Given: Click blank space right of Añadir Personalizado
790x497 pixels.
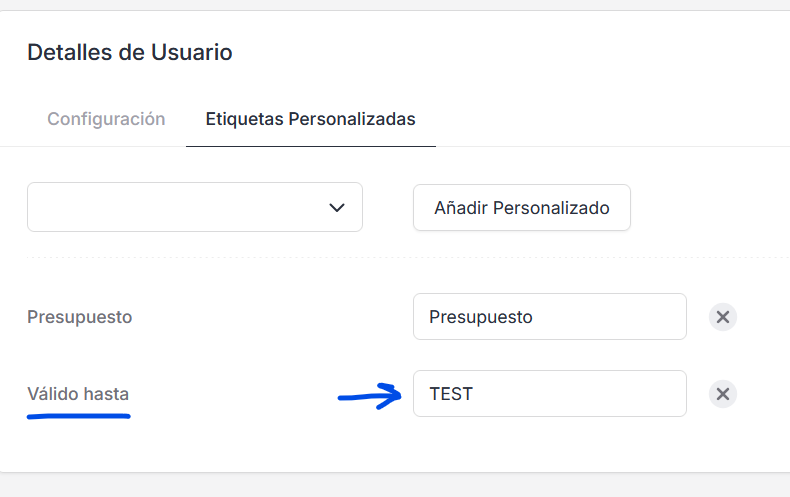Looking at the screenshot, I should click(x=710, y=208).
